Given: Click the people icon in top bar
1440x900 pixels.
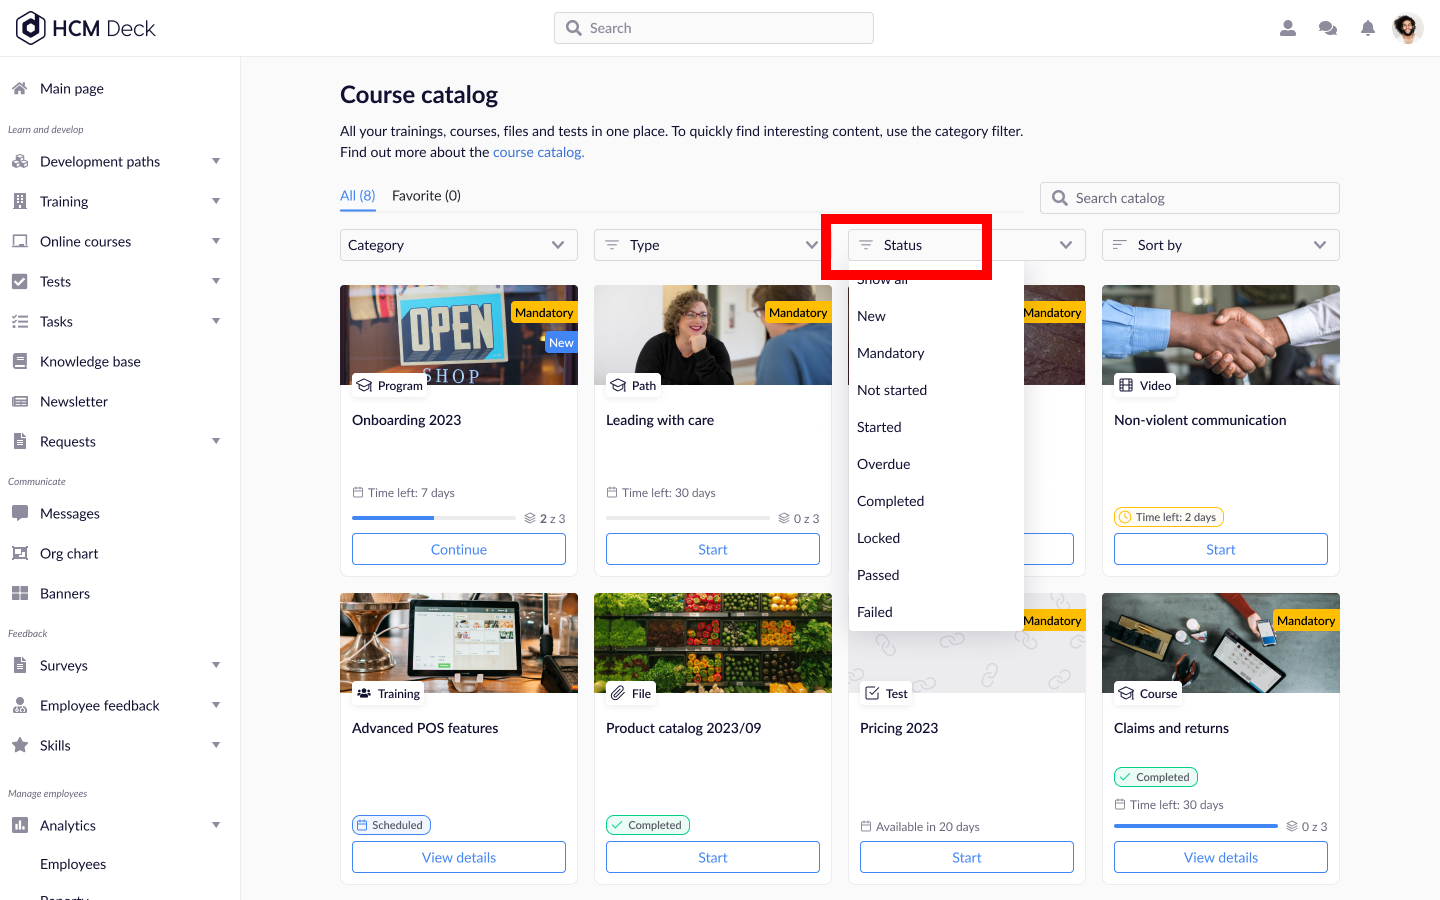Looking at the screenshot, I should [x=1288, y=28].
